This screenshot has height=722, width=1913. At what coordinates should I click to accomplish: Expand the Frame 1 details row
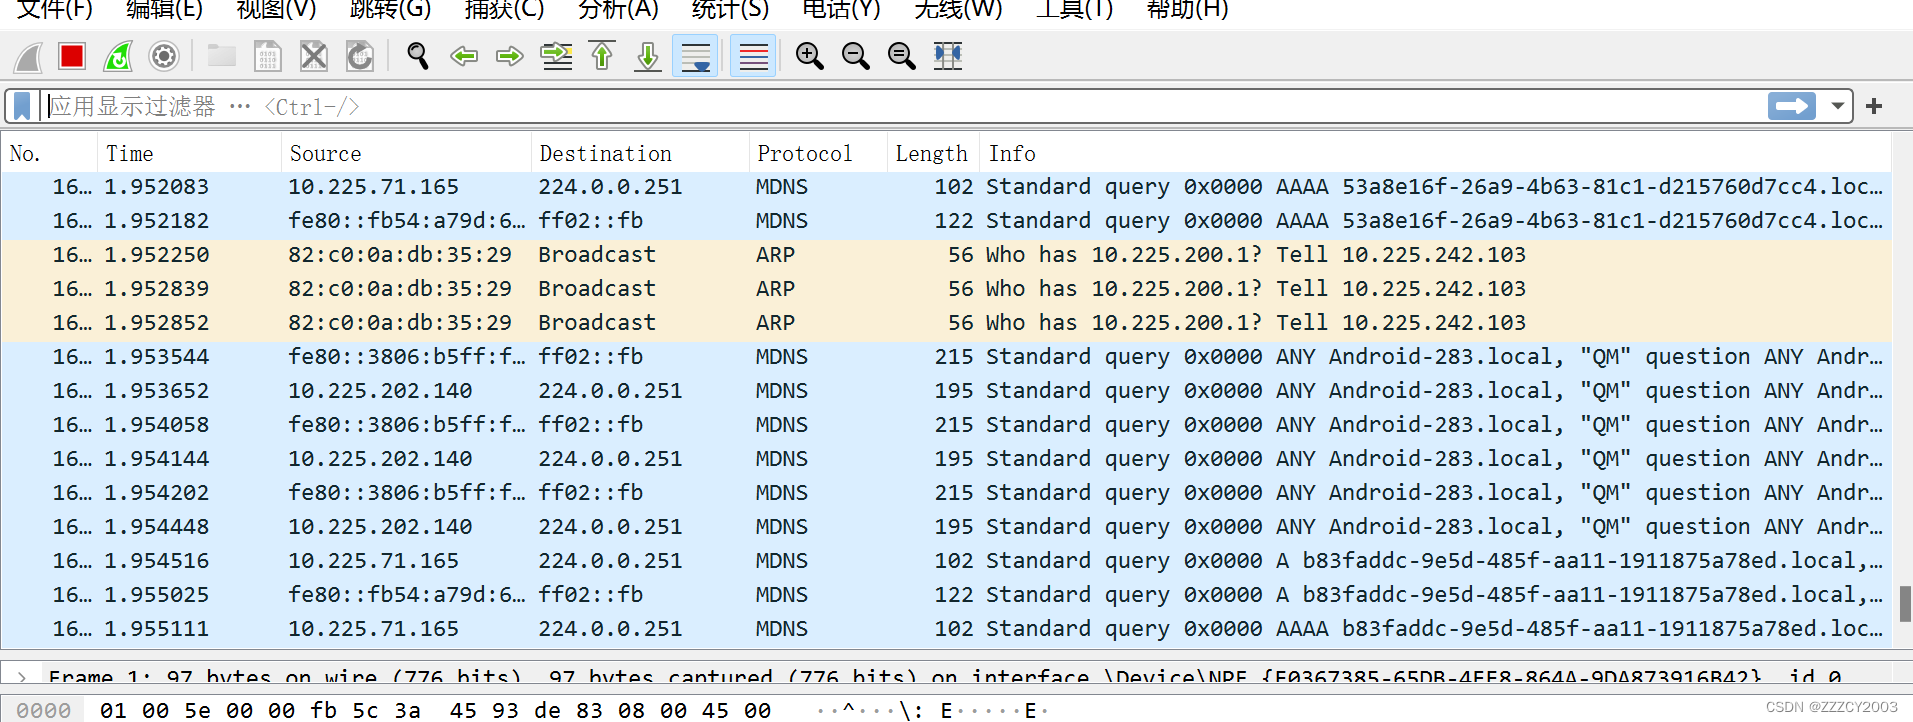click(22, 677)
